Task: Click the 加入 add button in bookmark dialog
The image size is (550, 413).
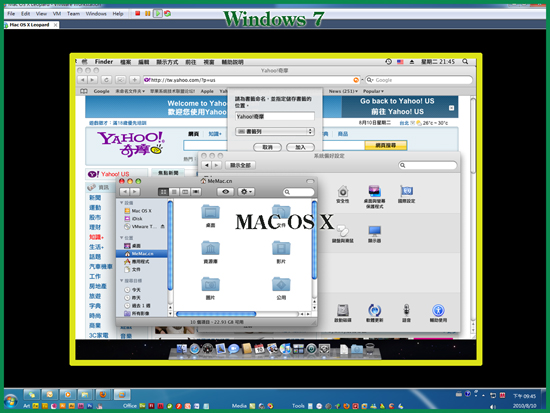Action: coord(300,147)
